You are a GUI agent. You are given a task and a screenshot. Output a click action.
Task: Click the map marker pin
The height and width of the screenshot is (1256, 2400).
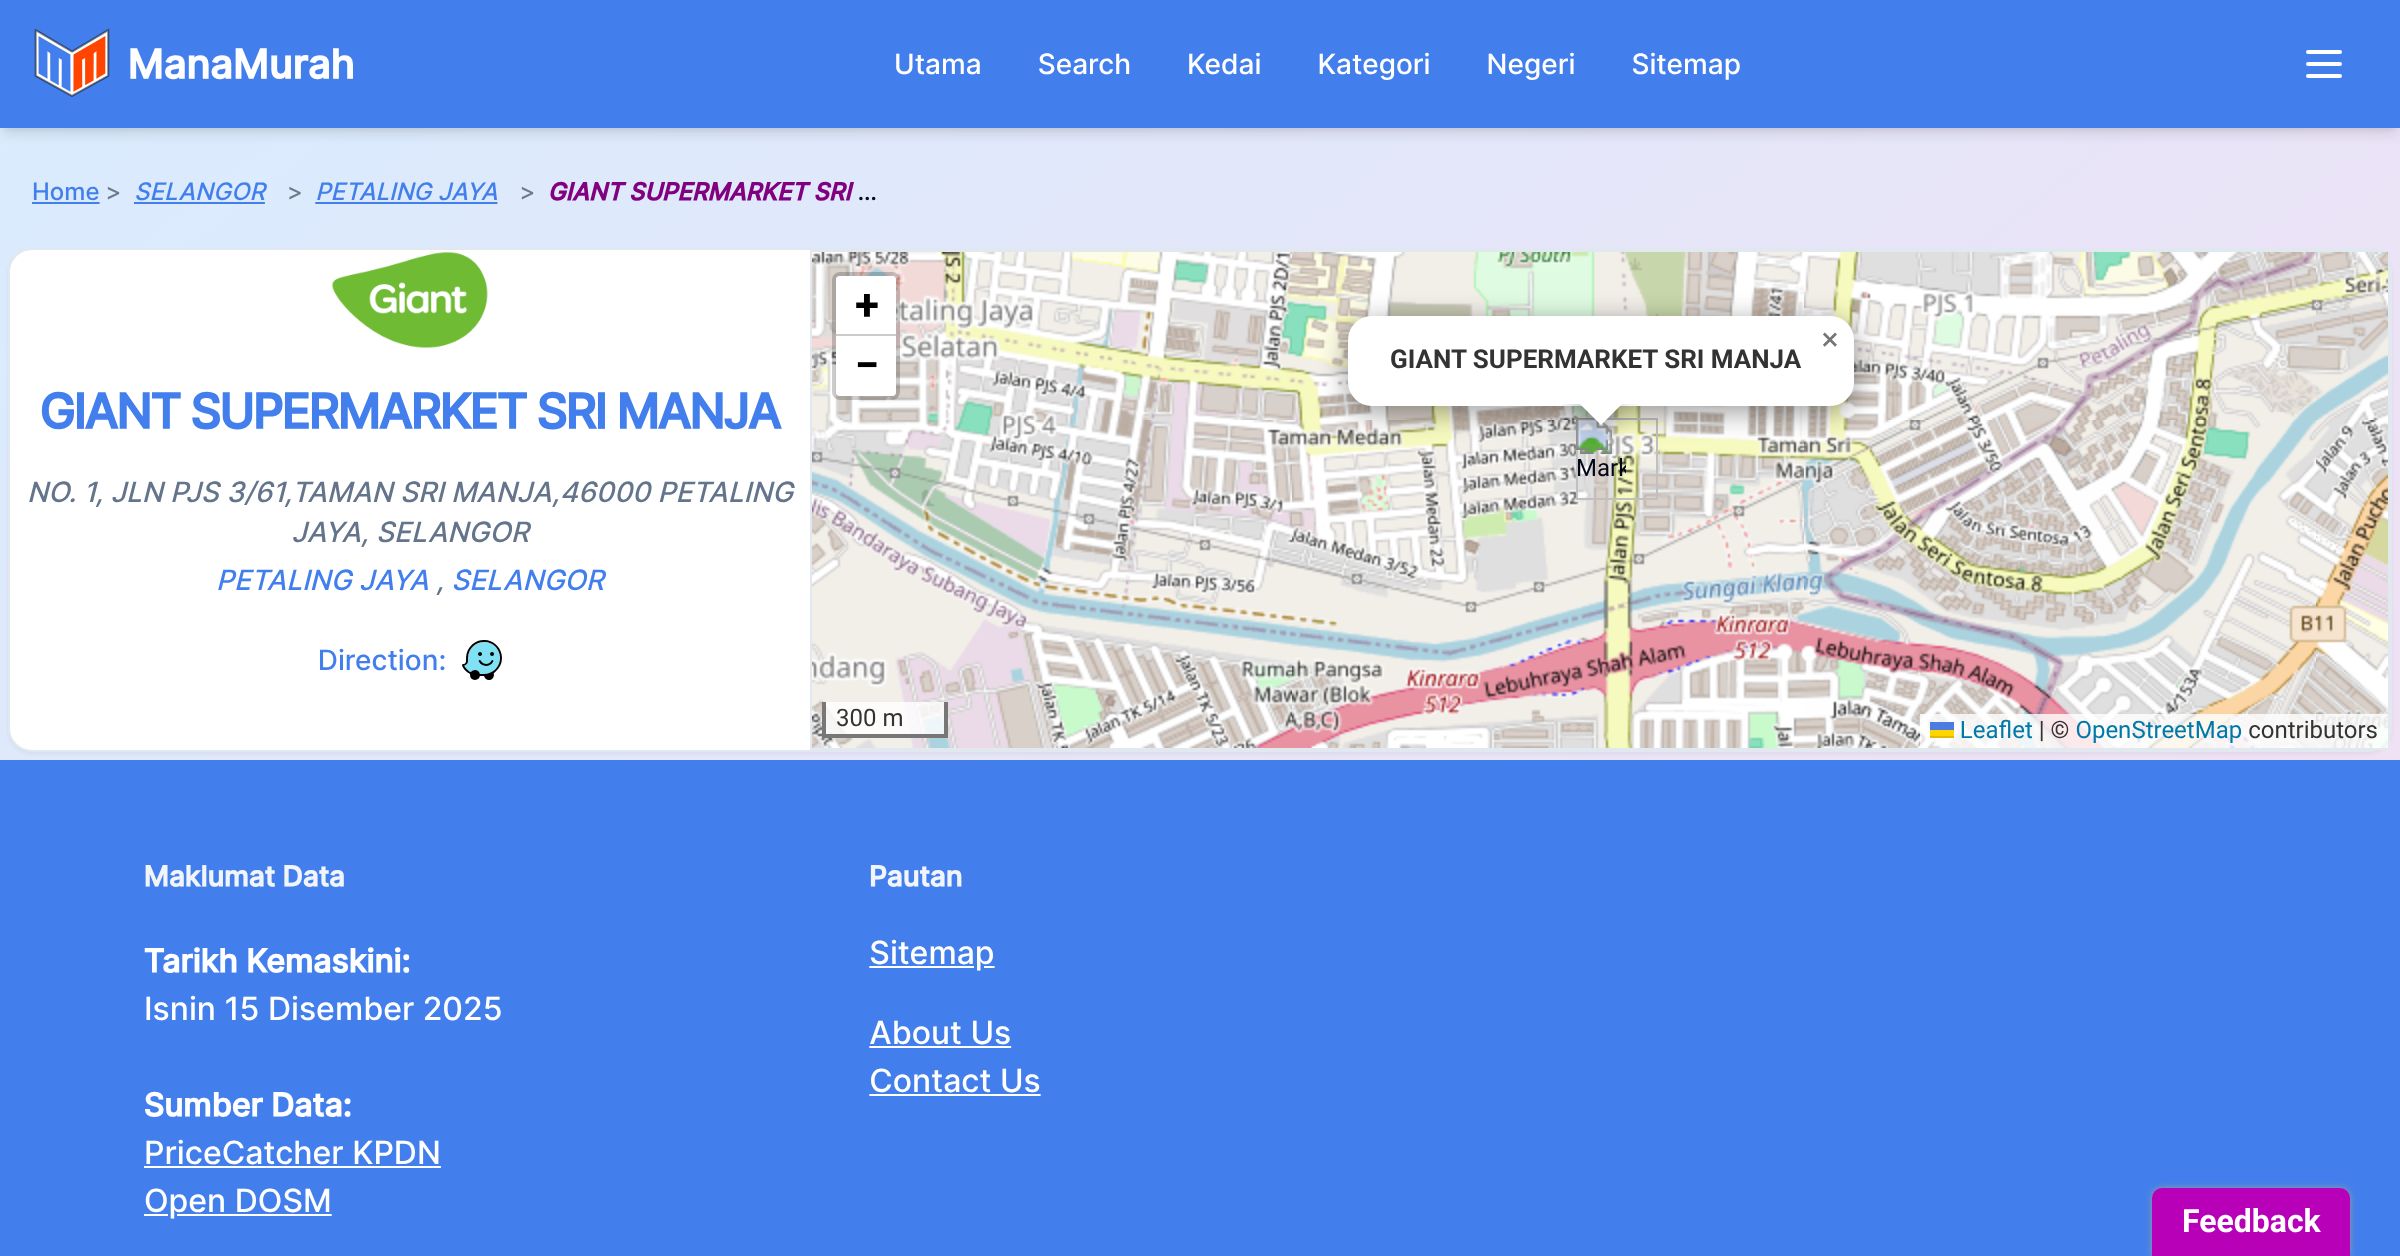click(x=1592, y=438)
